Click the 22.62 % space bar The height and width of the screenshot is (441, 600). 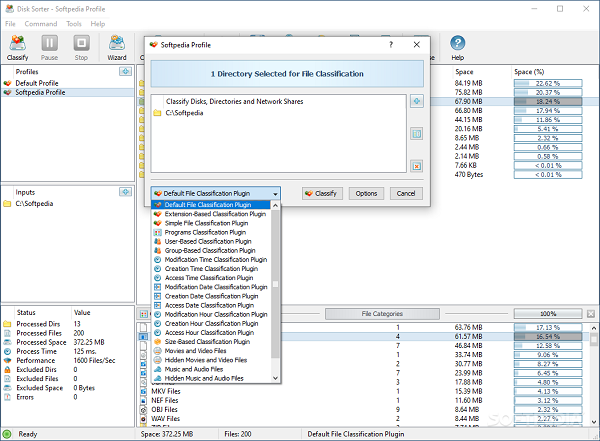[548, 83]
